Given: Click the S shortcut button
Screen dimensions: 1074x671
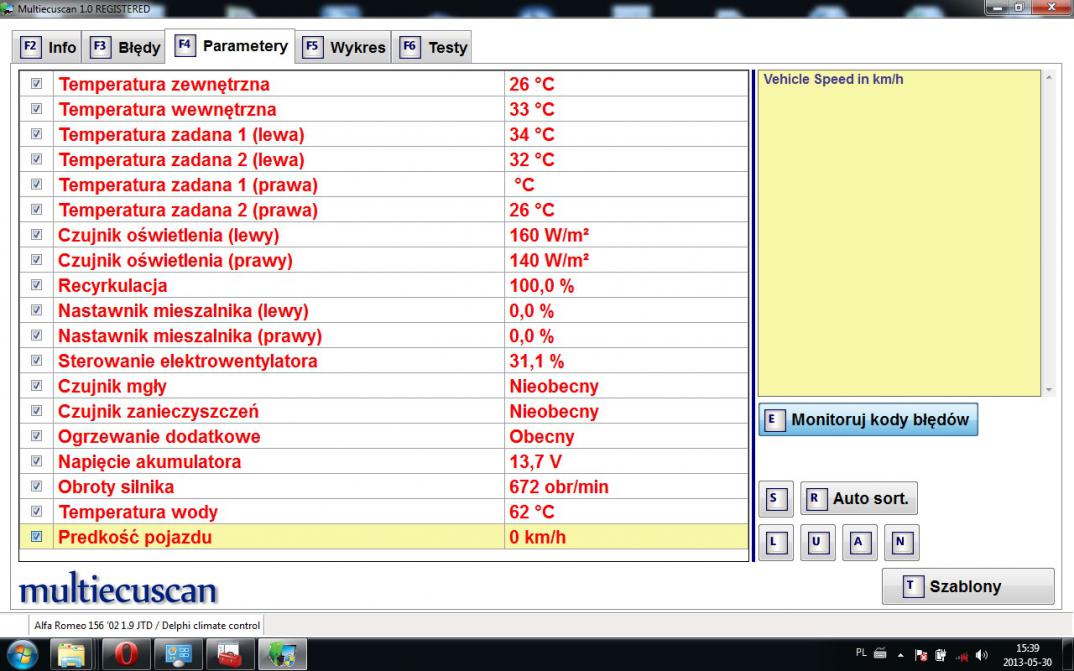Looking at the screenshot, I should click(775, 498).
